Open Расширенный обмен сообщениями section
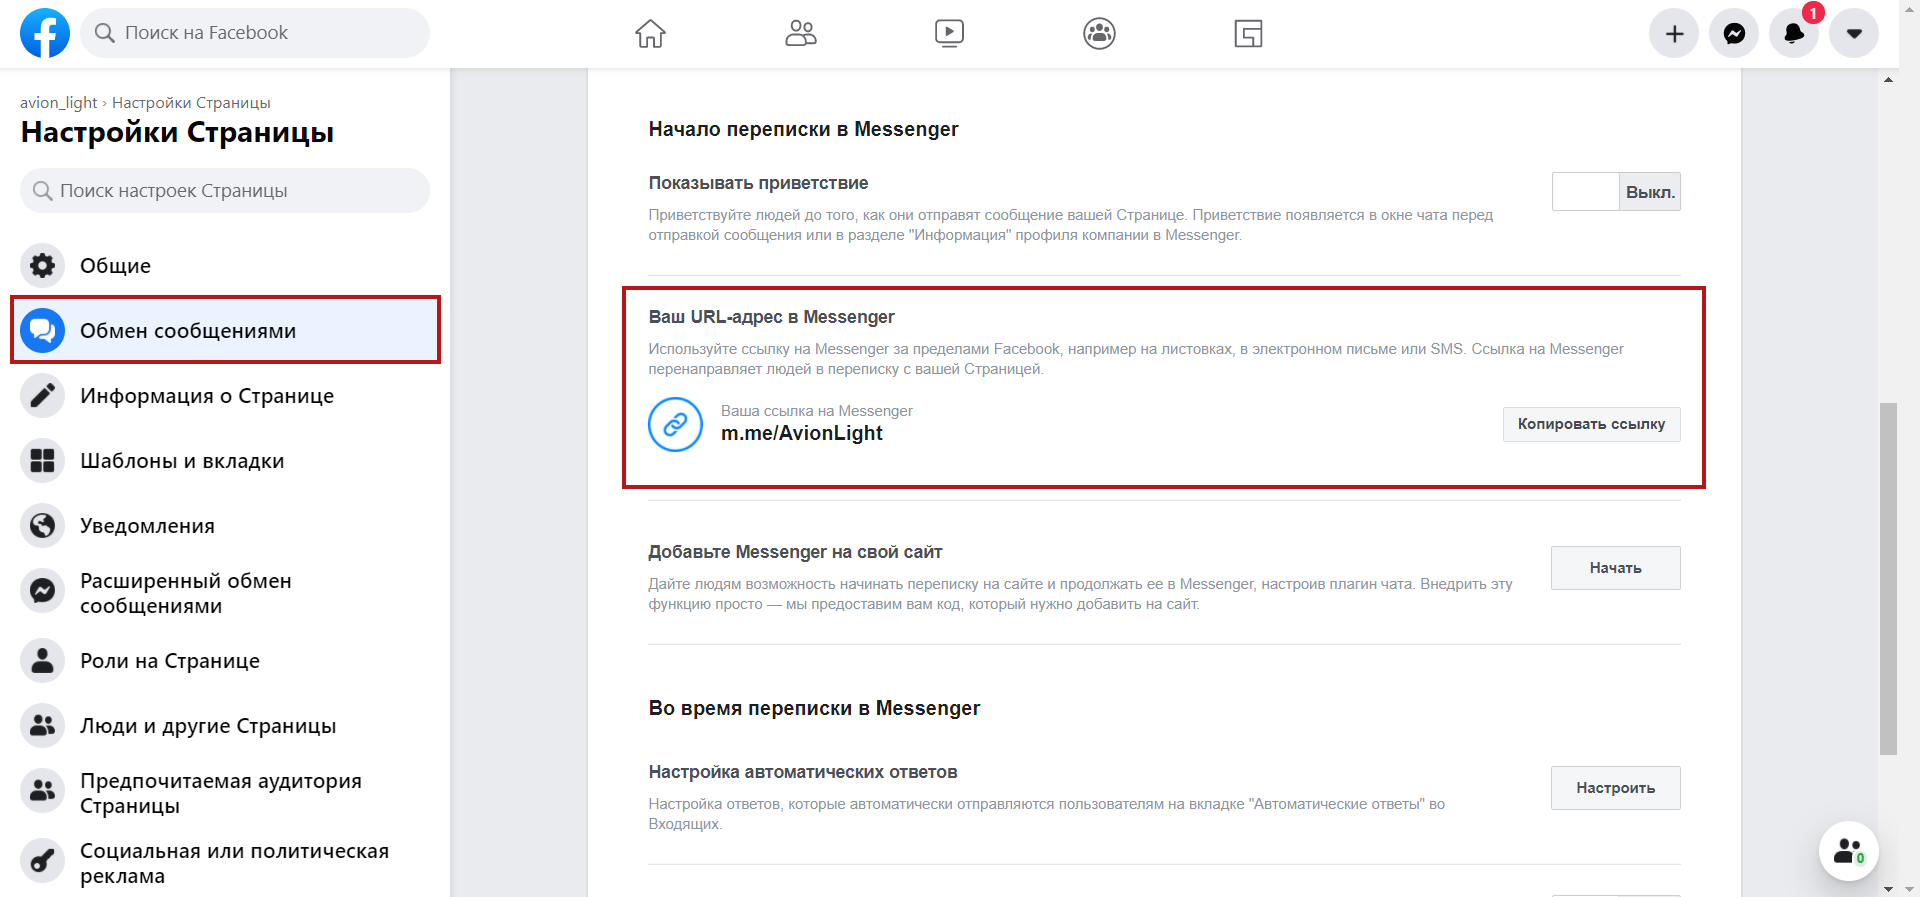 coord(225,593)
